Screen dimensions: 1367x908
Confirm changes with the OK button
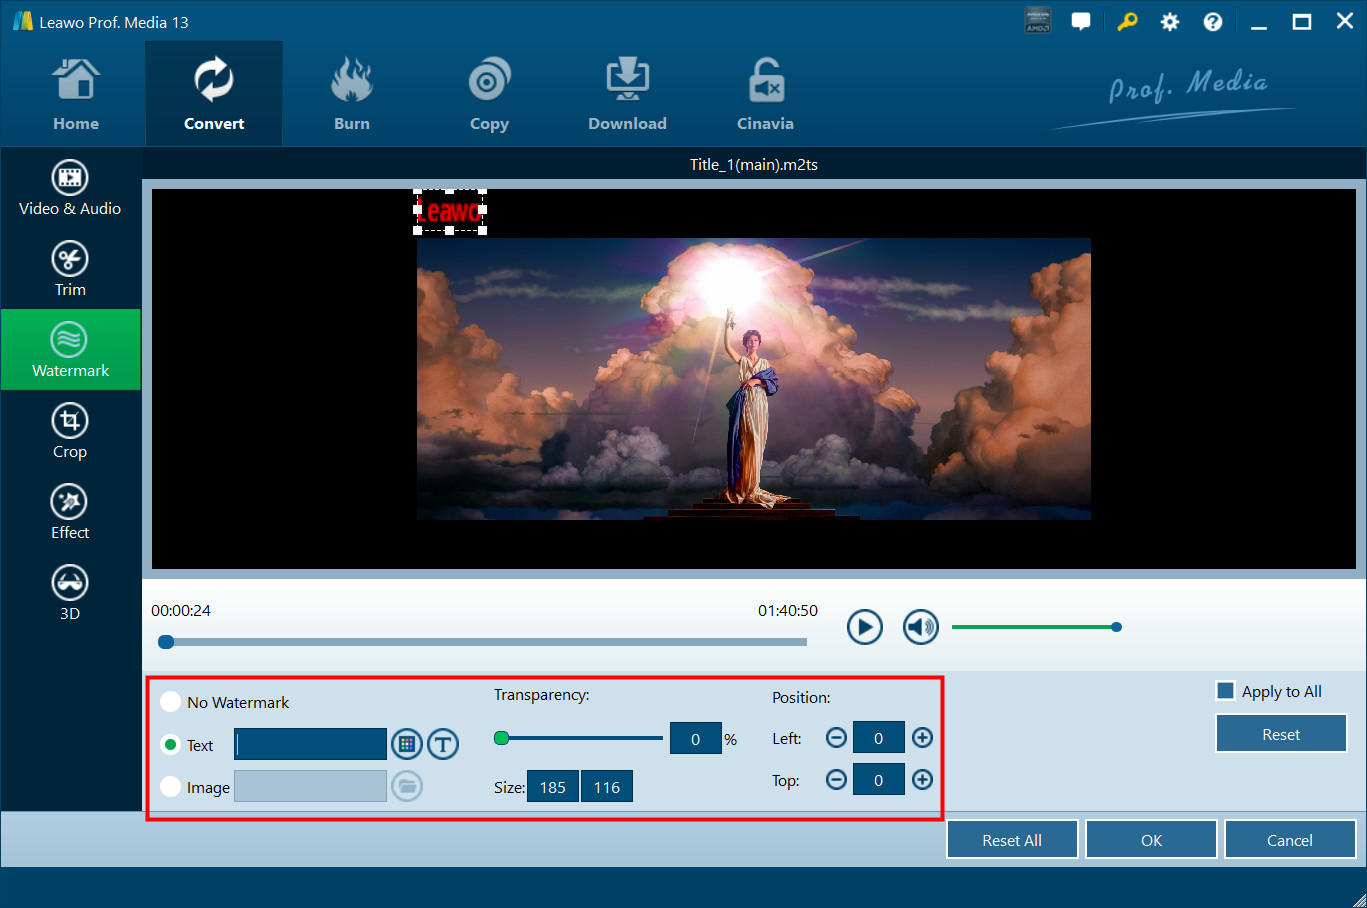tap(1151, 840)
